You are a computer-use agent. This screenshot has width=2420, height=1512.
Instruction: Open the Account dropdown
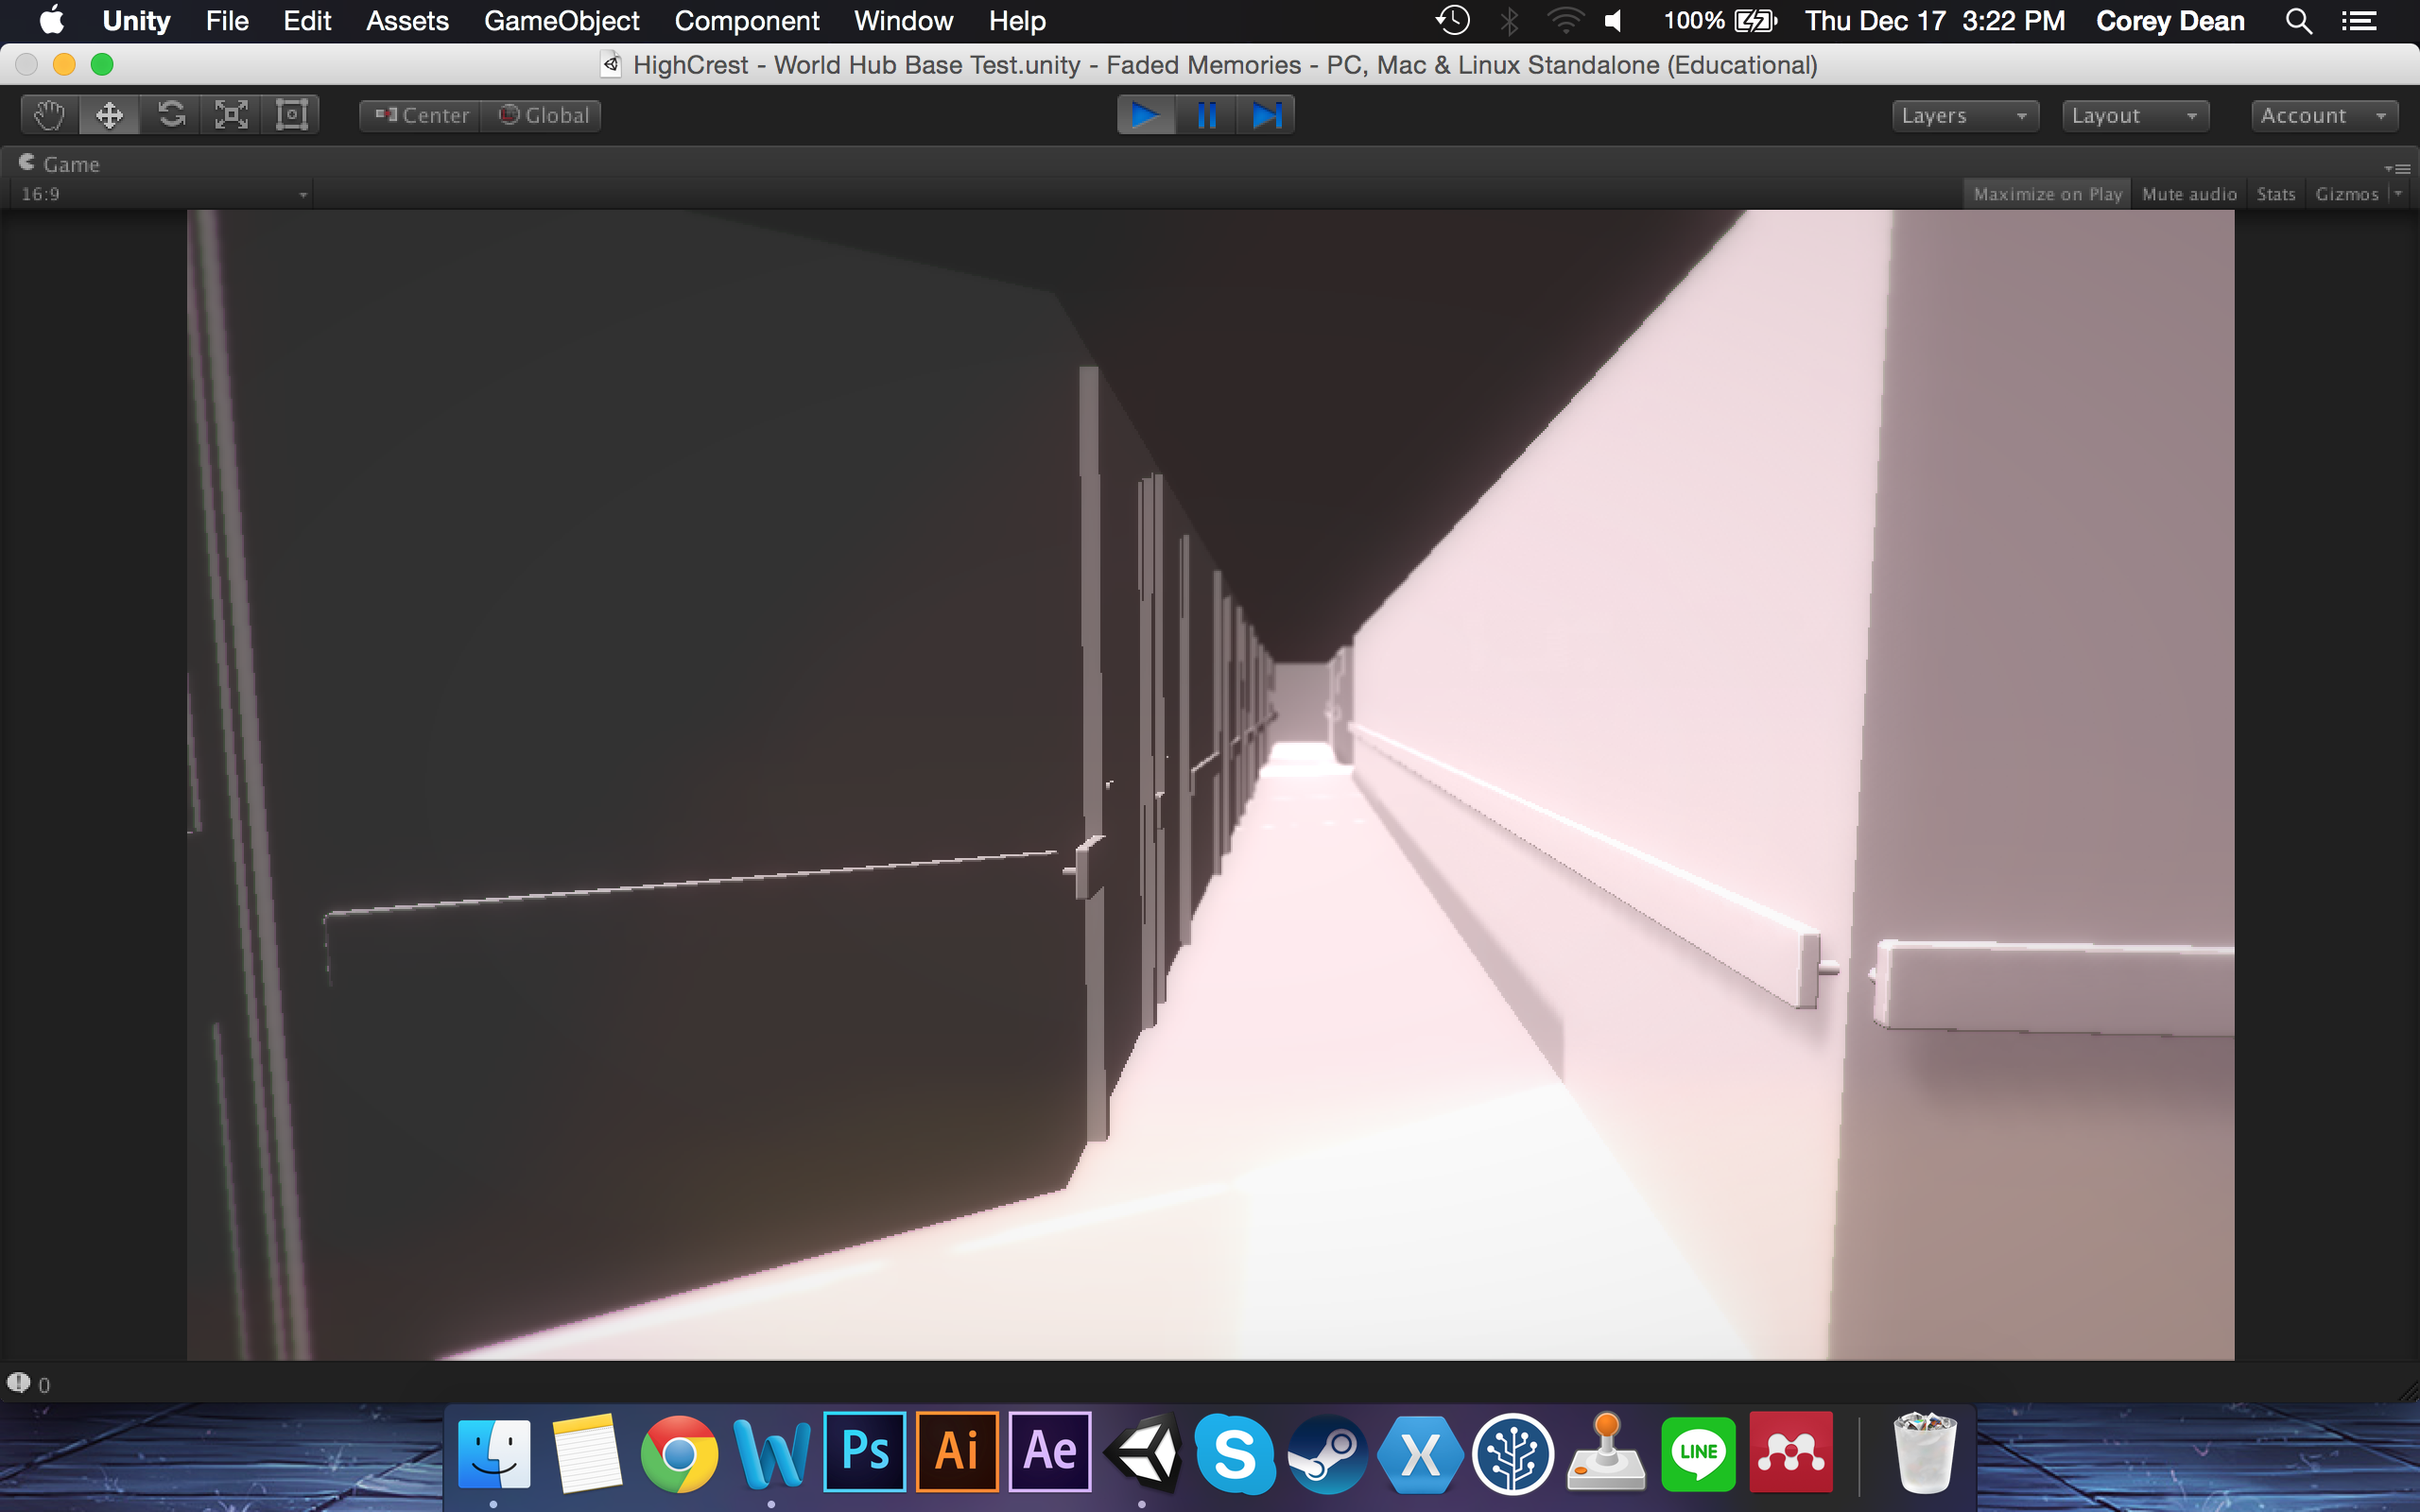pos(2323,115)
